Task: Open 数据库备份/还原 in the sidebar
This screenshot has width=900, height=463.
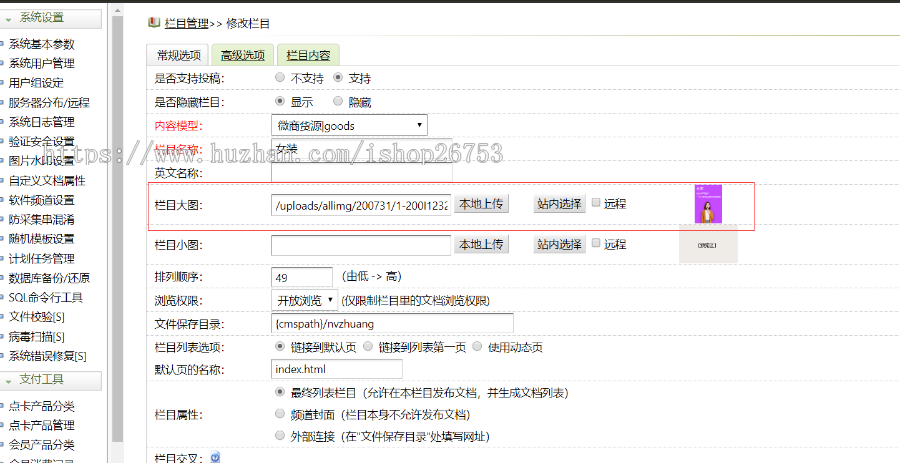Action: click(49, 278)
